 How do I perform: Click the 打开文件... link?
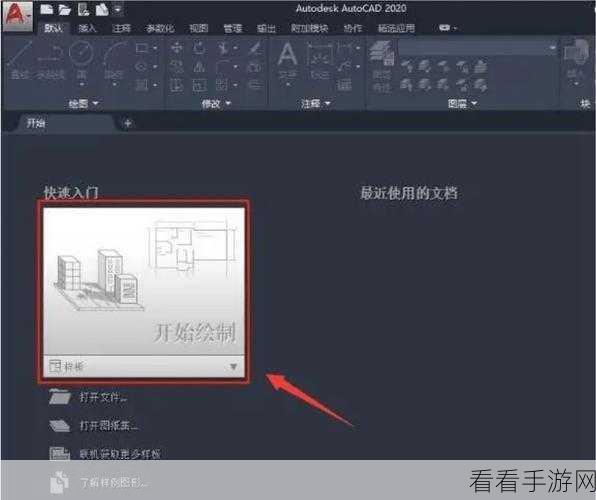tap(103, 398)
